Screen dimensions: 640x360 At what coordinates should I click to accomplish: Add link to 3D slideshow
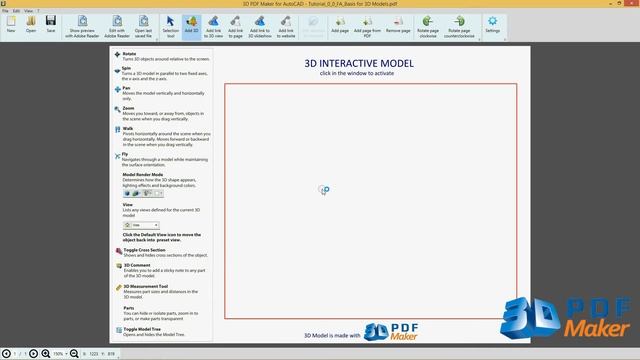(x=260, y=27)
